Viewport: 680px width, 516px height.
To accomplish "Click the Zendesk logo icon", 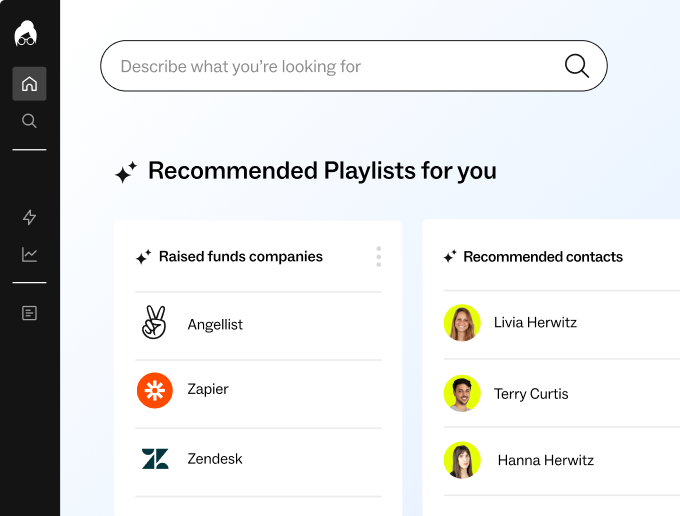I will [154, 459].
